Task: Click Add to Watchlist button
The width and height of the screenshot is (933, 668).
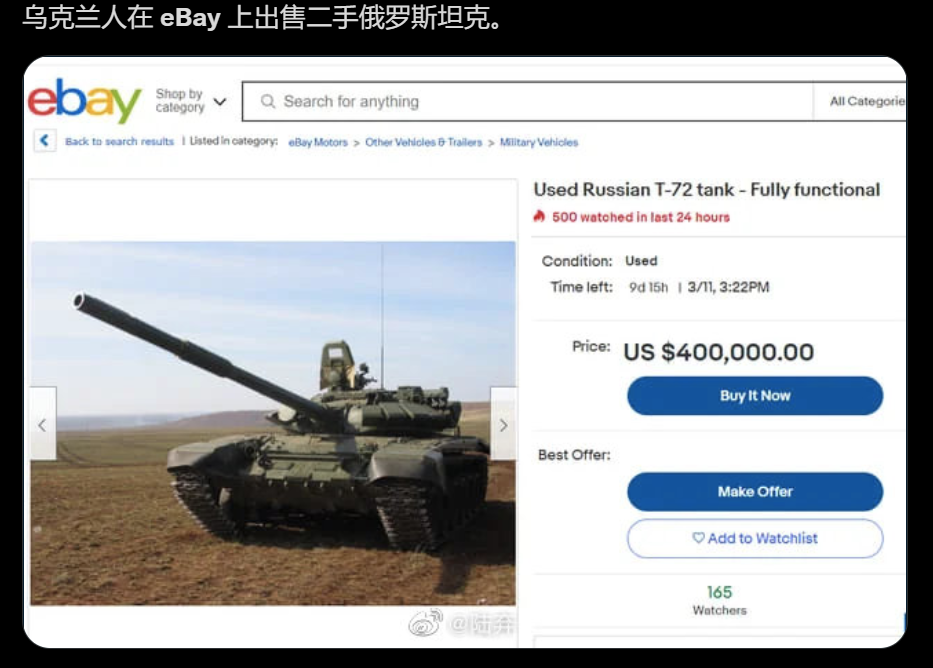Action: point(754,538)
